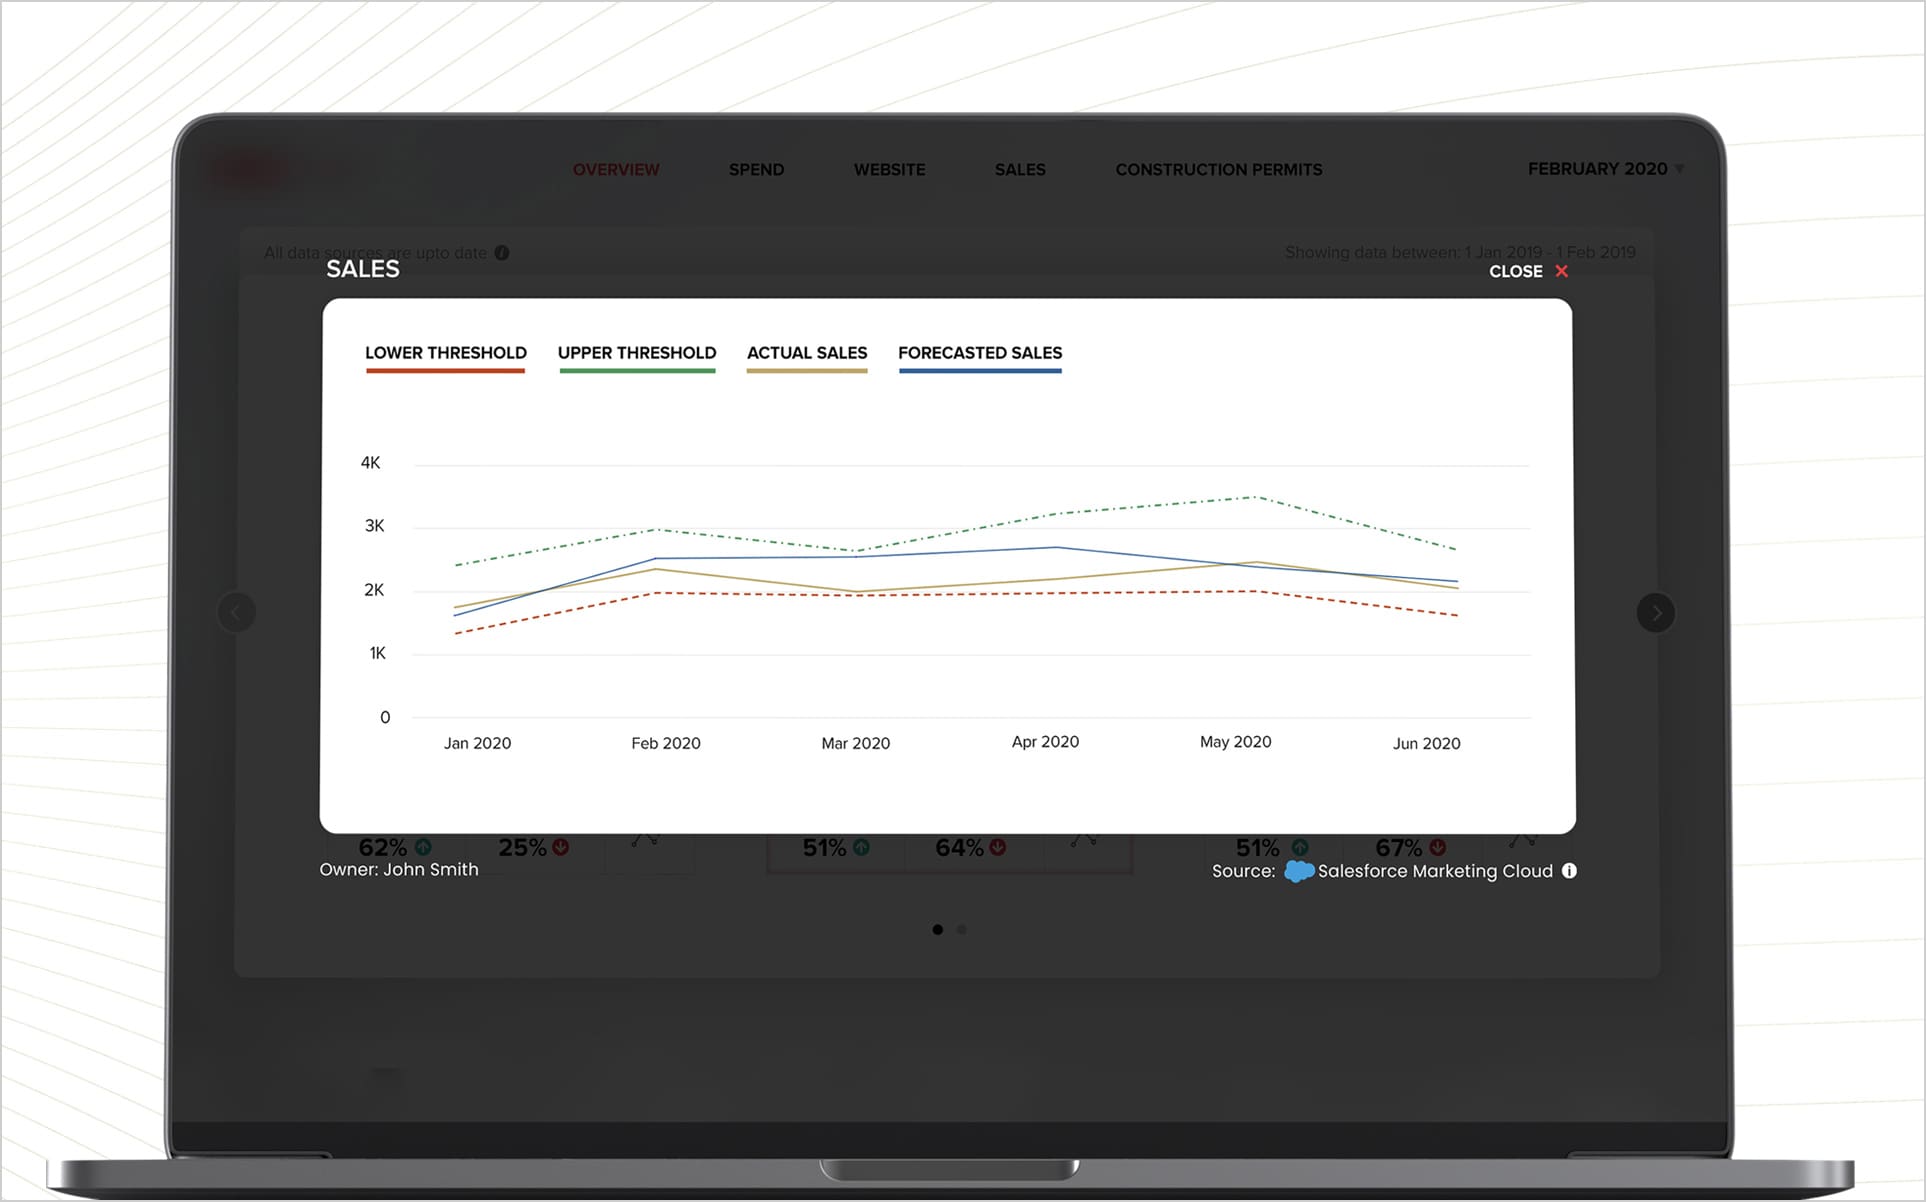Toggle the Lower Threshold series visibility
Viewport: 1926px width, 1202px height.
[x=446, y=360]
